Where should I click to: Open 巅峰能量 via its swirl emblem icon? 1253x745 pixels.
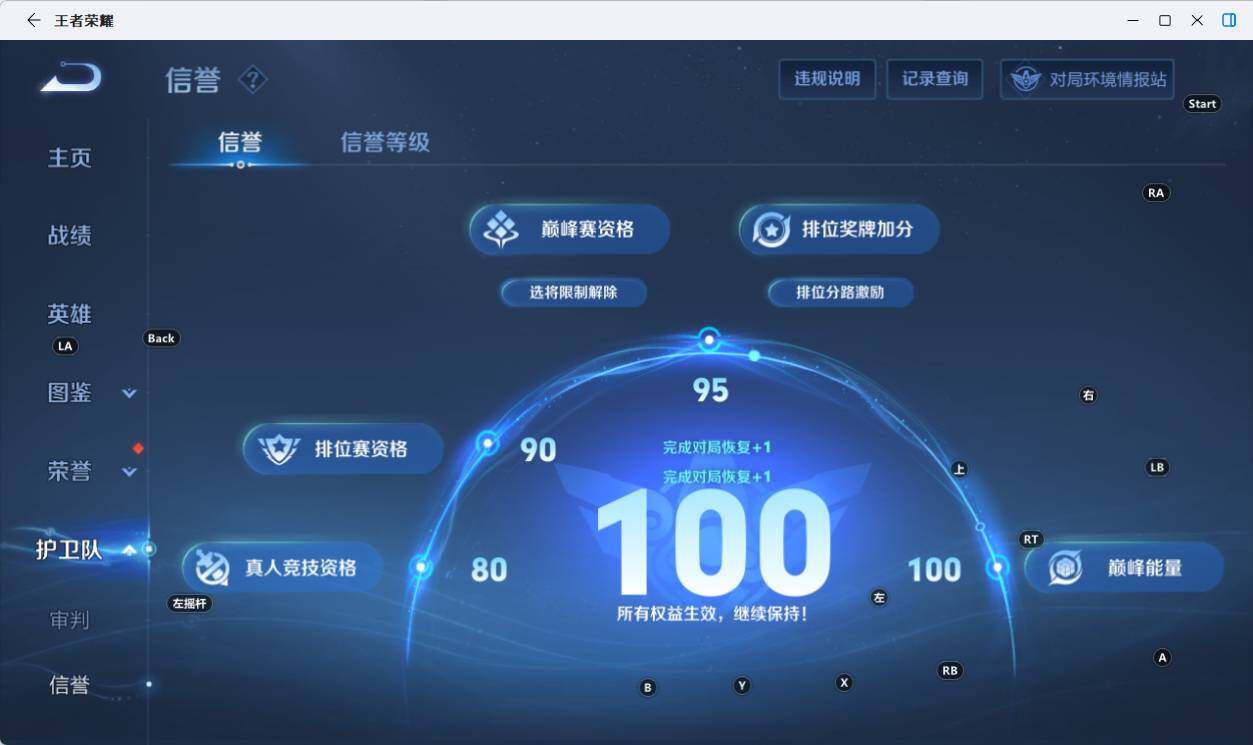click(x=1064, y=566)
